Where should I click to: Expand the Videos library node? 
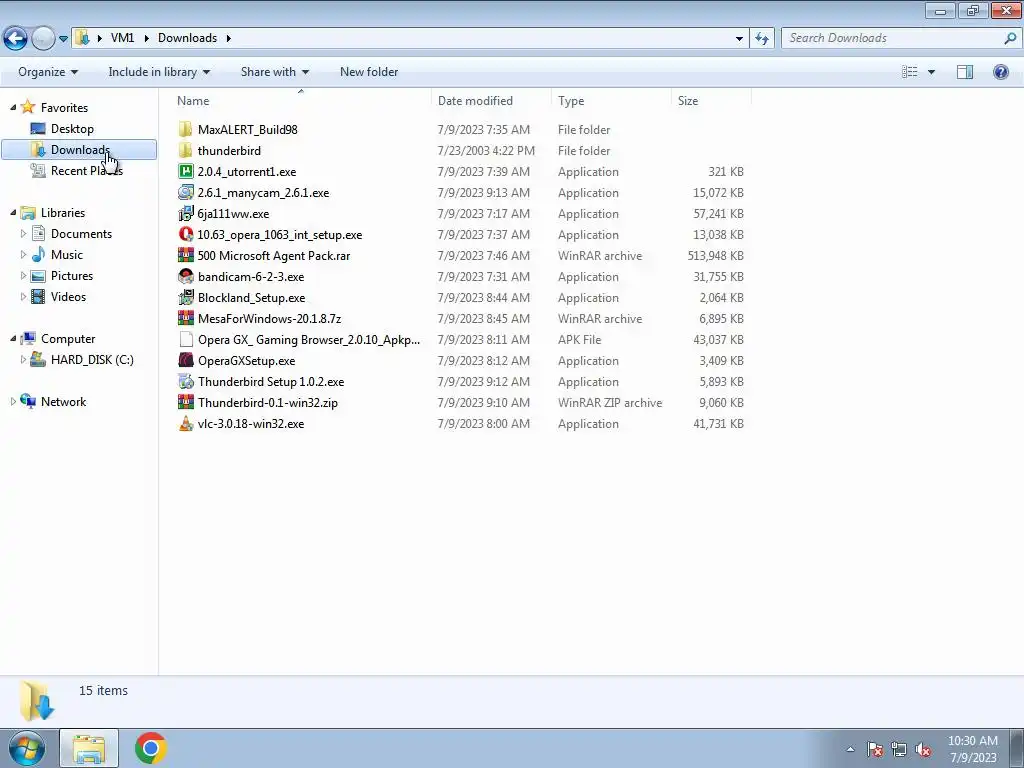click(x=24, y=296)
